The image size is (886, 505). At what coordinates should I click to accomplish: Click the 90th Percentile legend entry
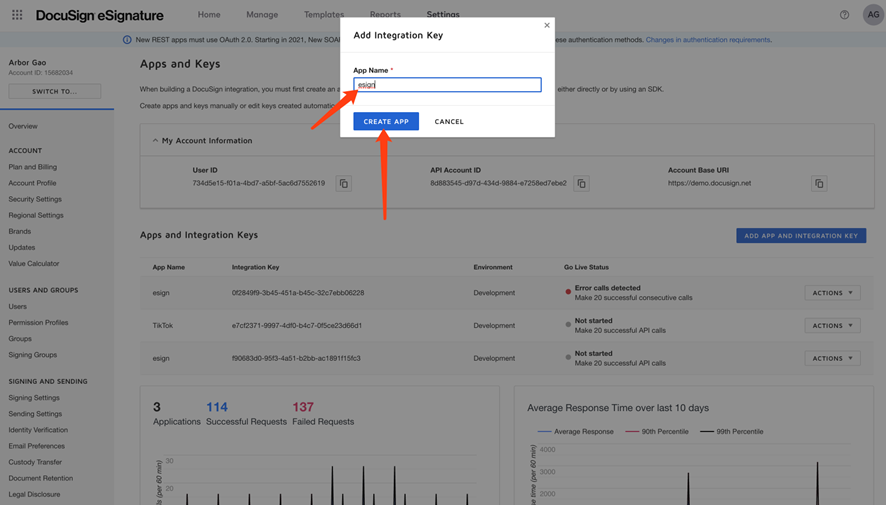pyautogui.click(x=657, y=432)
